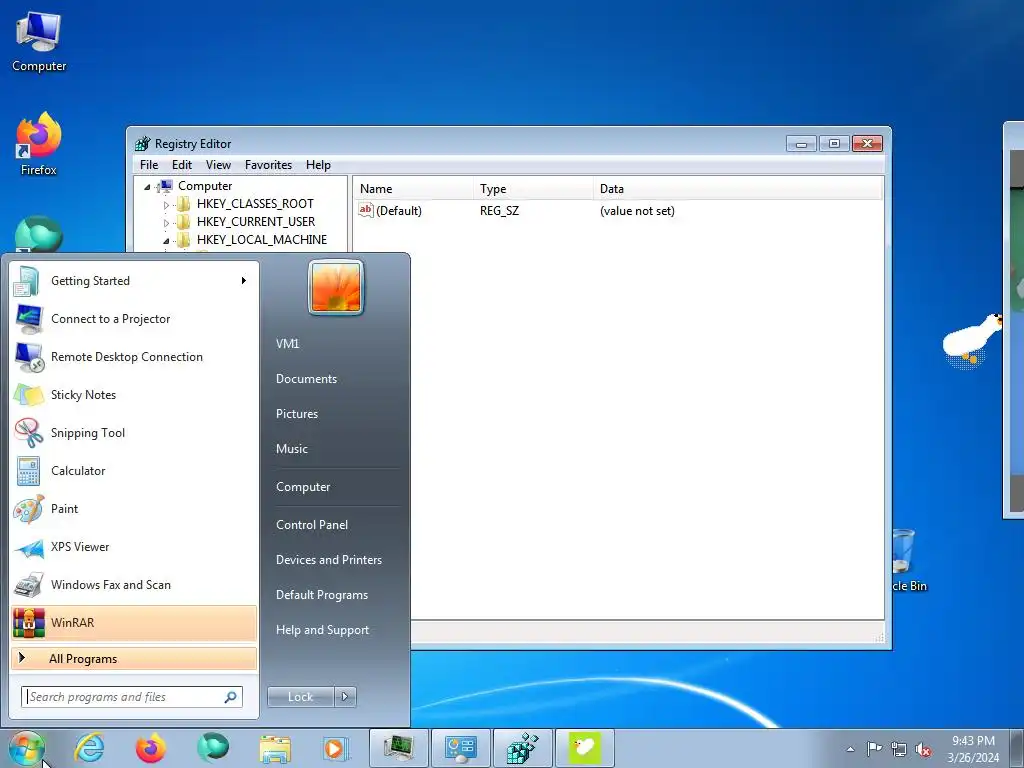1024x768 pixels.
Task: Open the Snipping Tool scissors icon
Action: (x=29, y=433)
